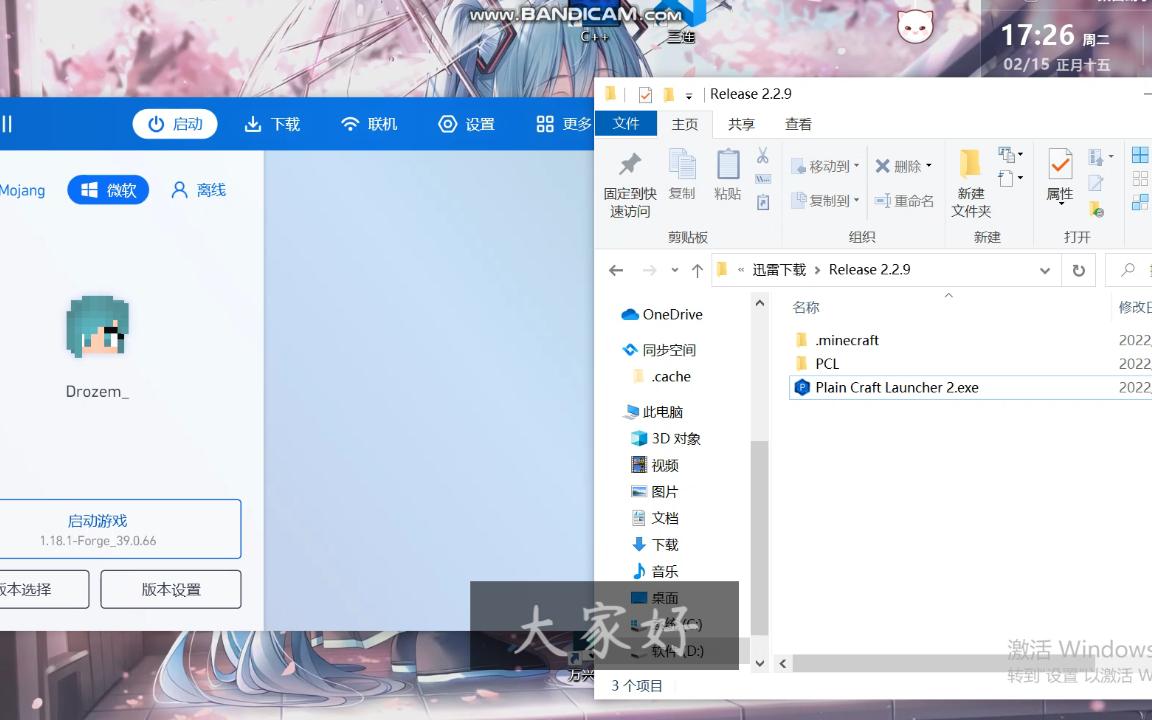Click the power icon on launcher 启动 tab
This screenshot has width=1152, height=720.
pyautogui.click(x=156, y=124)
